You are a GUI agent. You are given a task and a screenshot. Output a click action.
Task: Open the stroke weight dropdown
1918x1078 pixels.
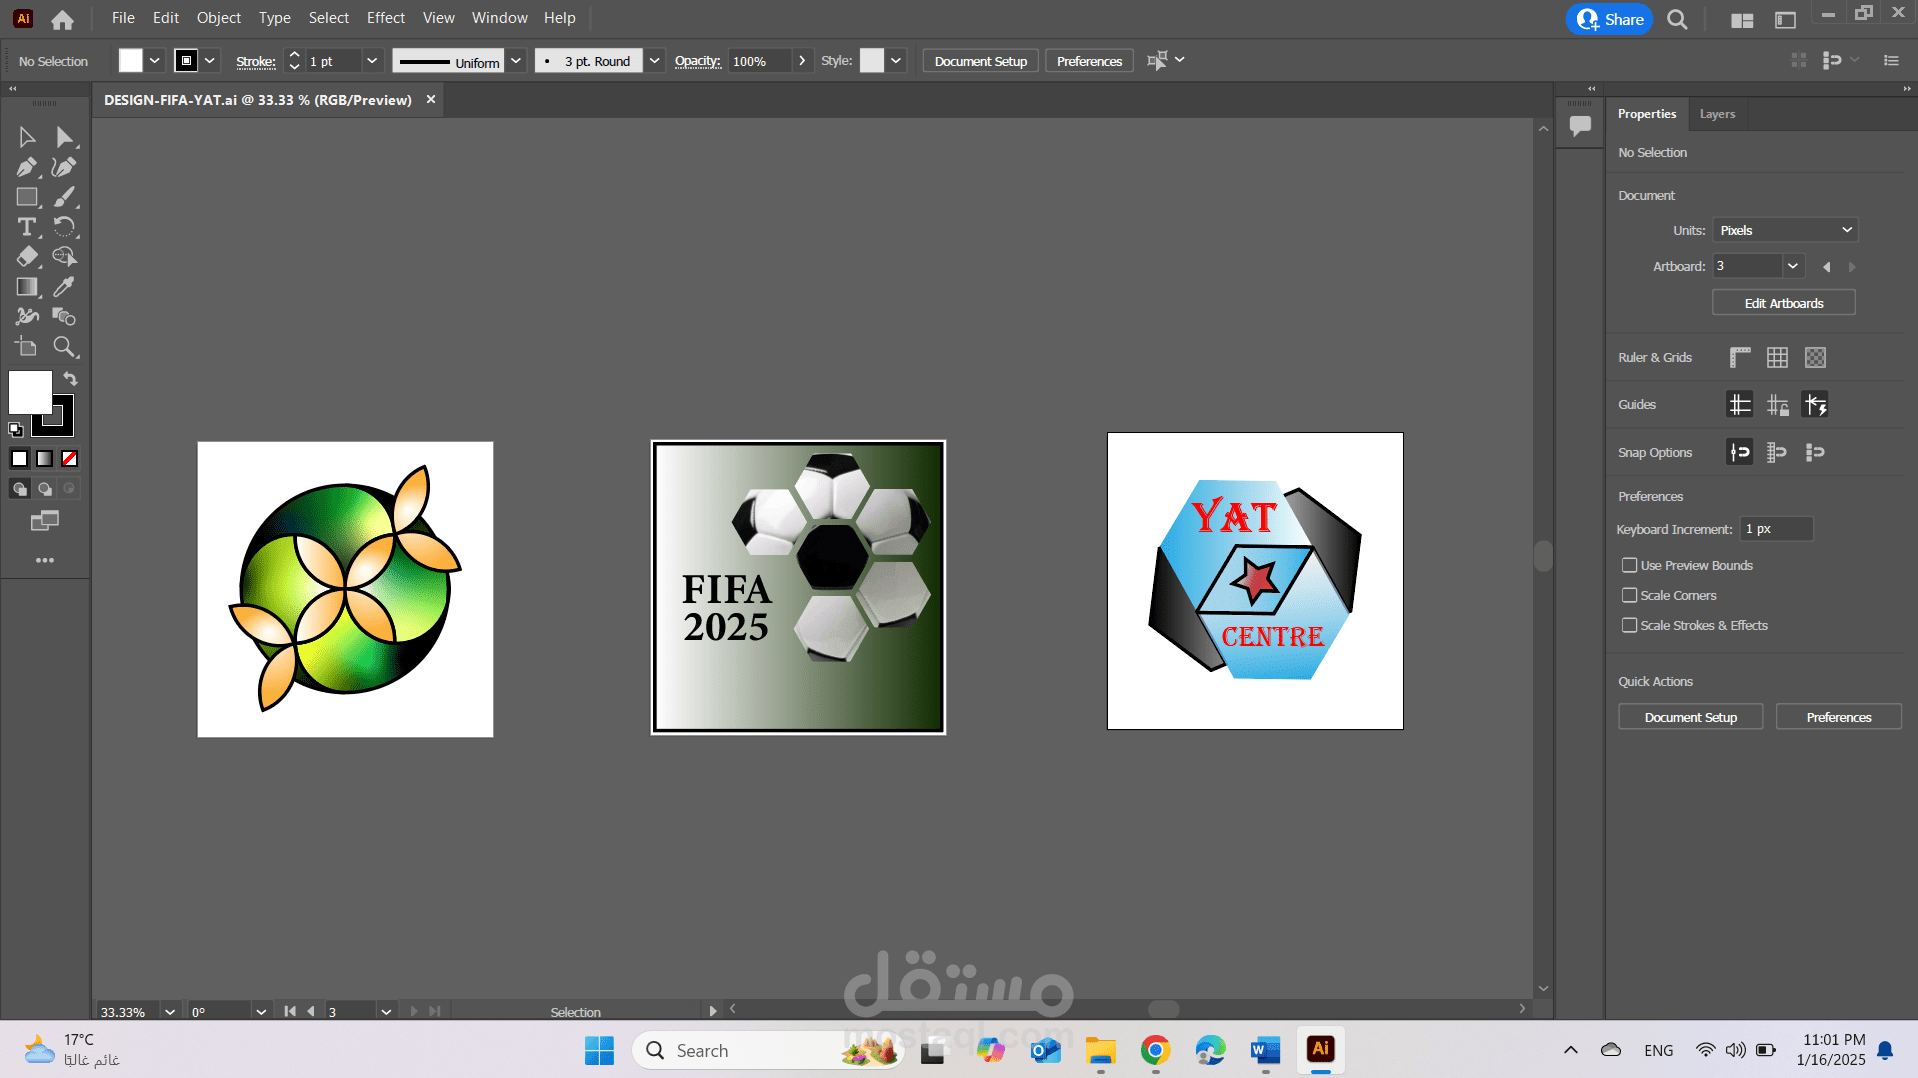click(372, 61)
